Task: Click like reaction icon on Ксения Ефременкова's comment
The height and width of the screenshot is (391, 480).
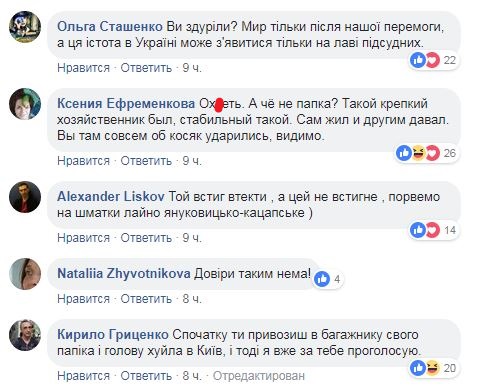Action: (x=404, y=153)
